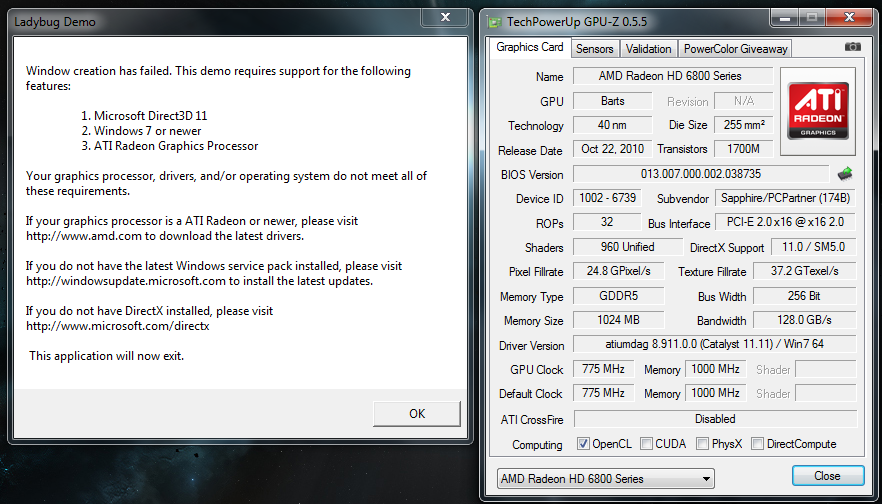The width and height of the screenshot is (882, 504).
Task: Click the Bus Interface field PCI-E 2.0
Action: [785, 222]
